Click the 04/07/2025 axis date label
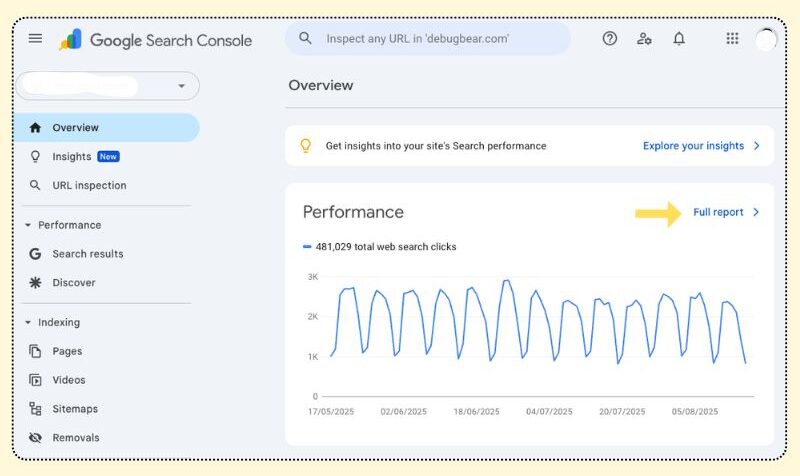The width and height of the screenshot is (800, 476). [549, 411]
